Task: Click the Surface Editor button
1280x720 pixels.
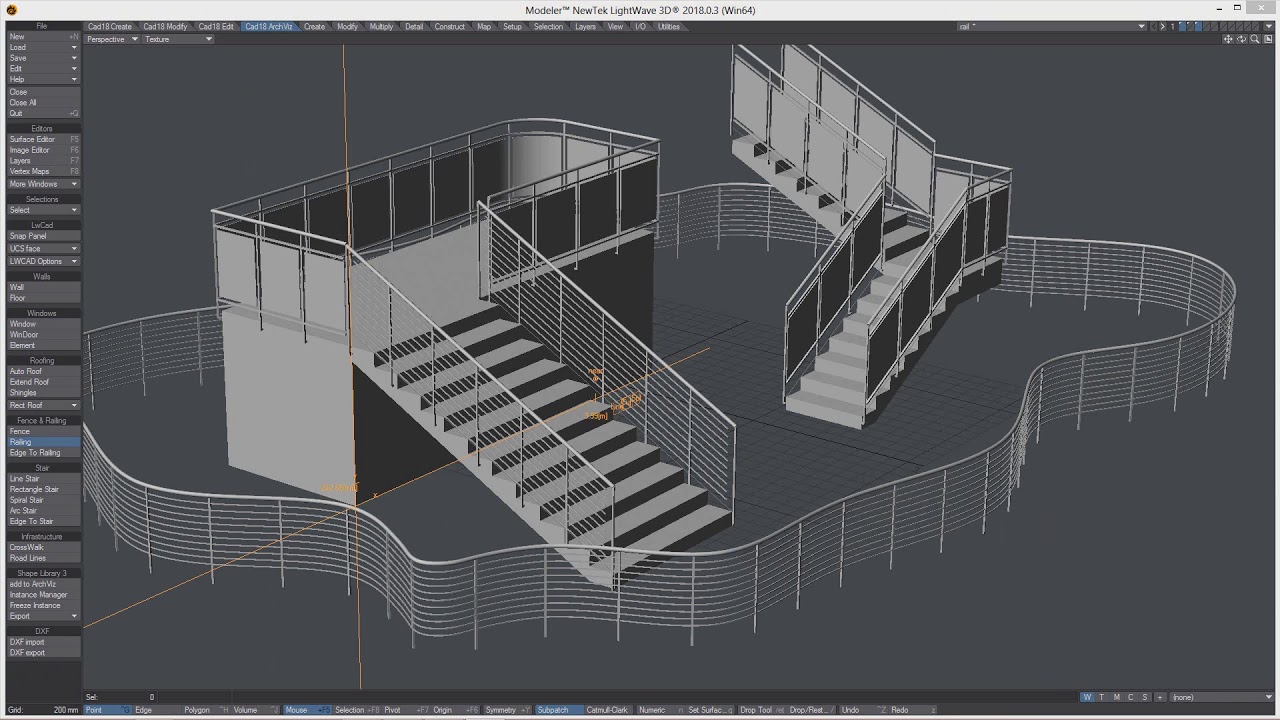Action: [x=43, y=139]
